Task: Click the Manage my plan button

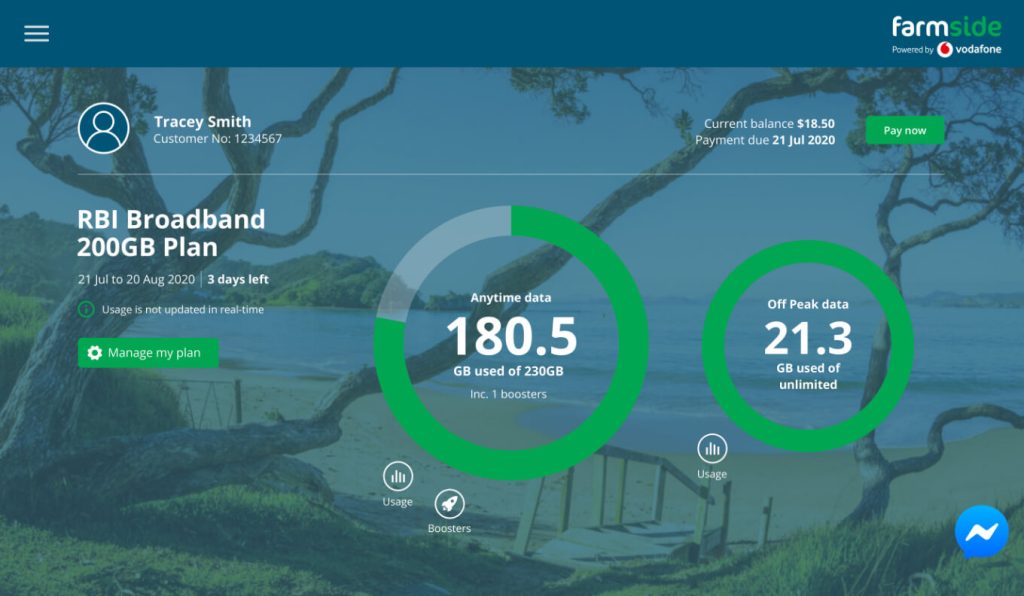Action: click(x=148, y=352)
